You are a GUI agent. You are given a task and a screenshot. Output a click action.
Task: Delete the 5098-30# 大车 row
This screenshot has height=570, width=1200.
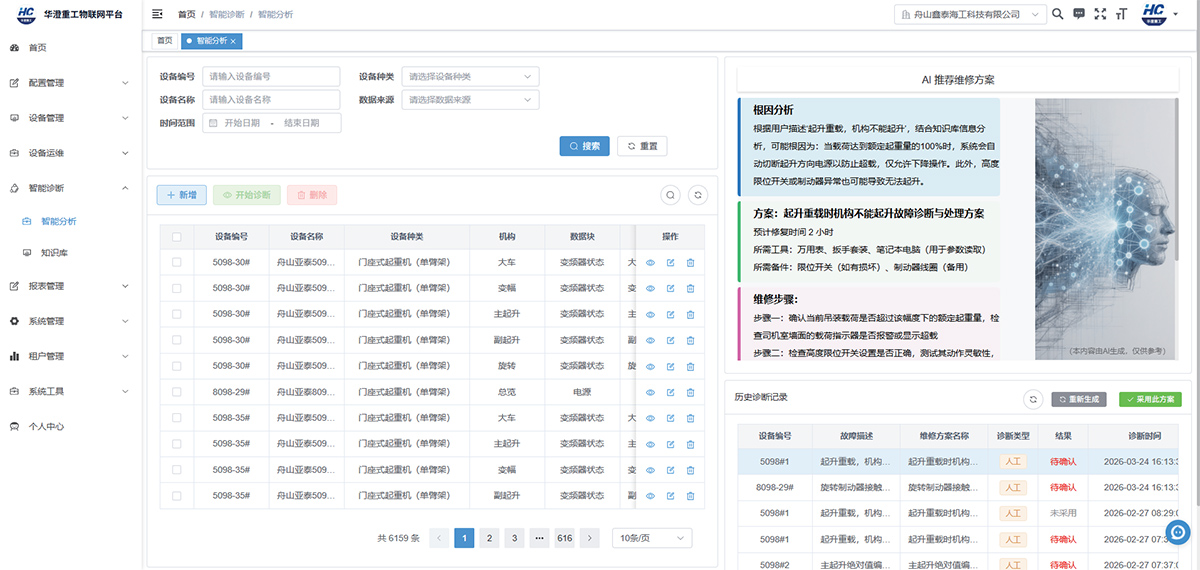click(690, 263)
